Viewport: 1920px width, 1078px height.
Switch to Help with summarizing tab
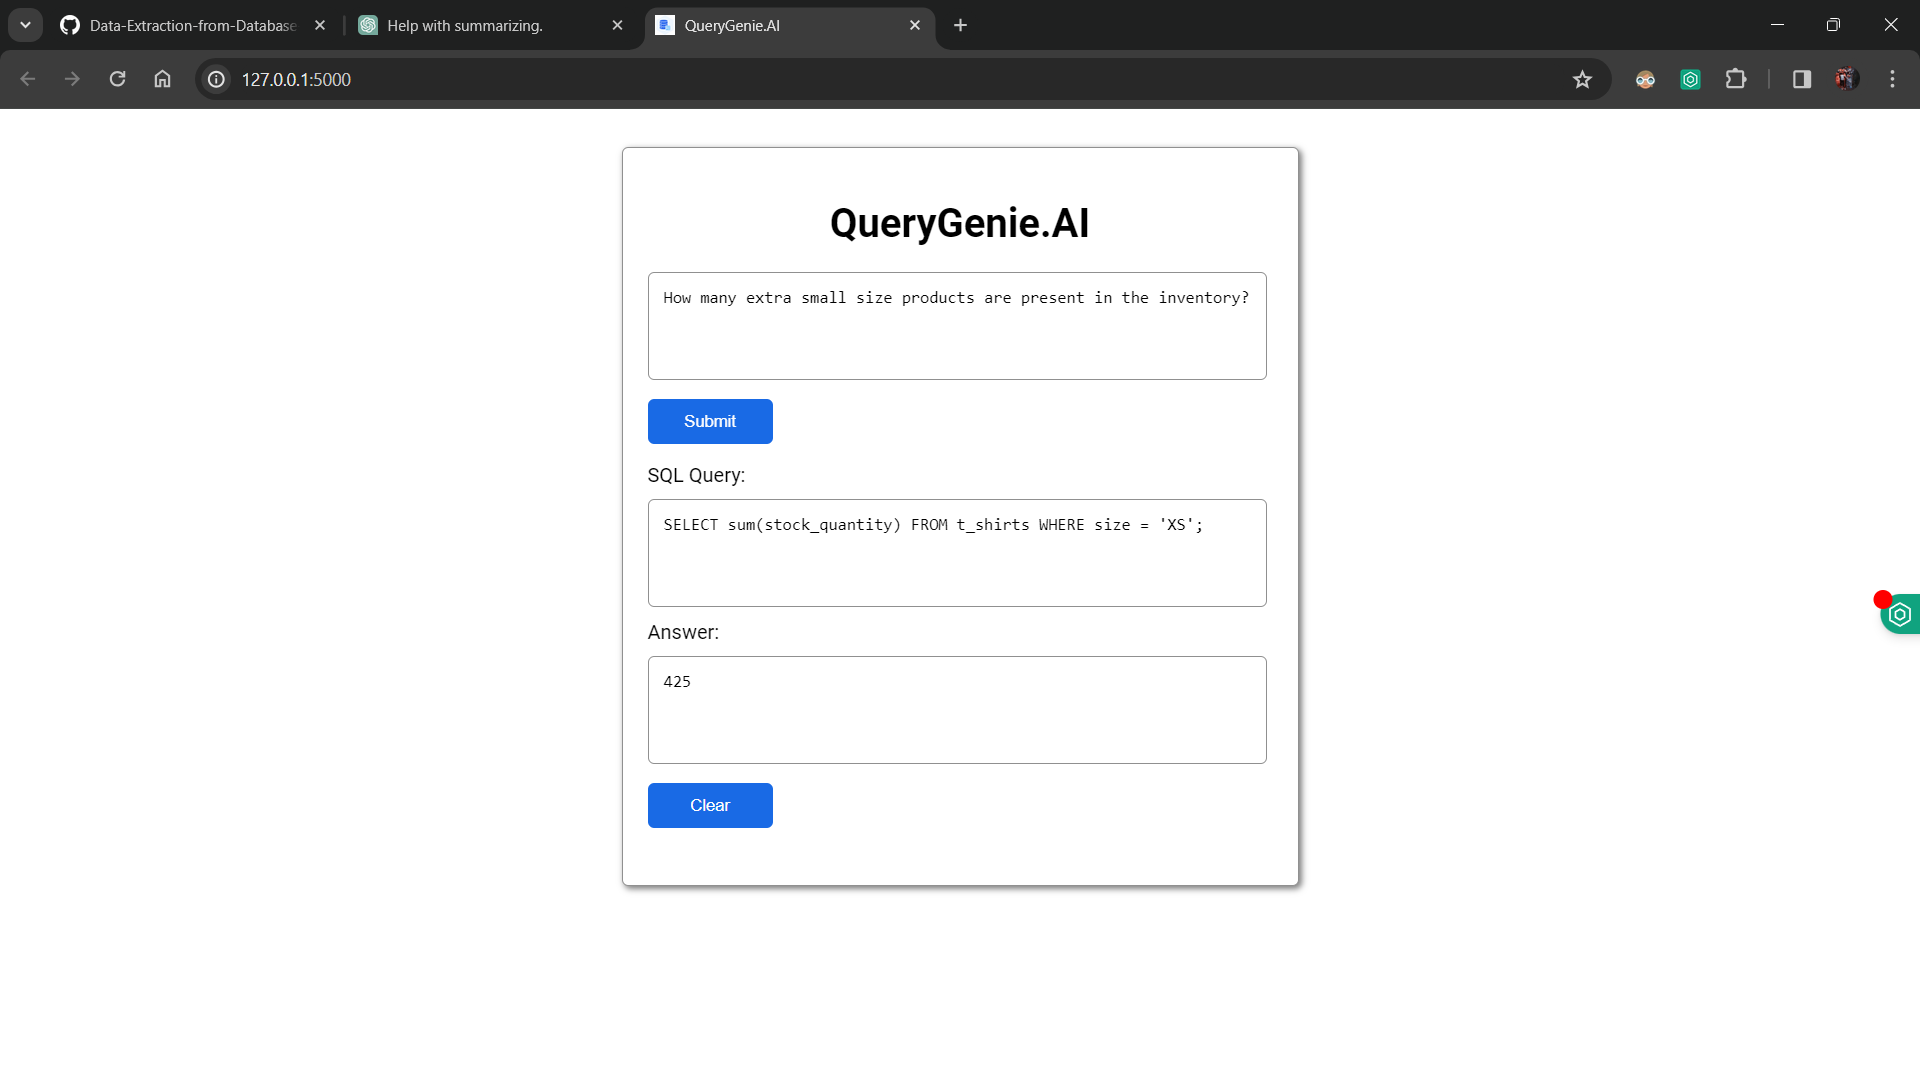click(490, 25)
